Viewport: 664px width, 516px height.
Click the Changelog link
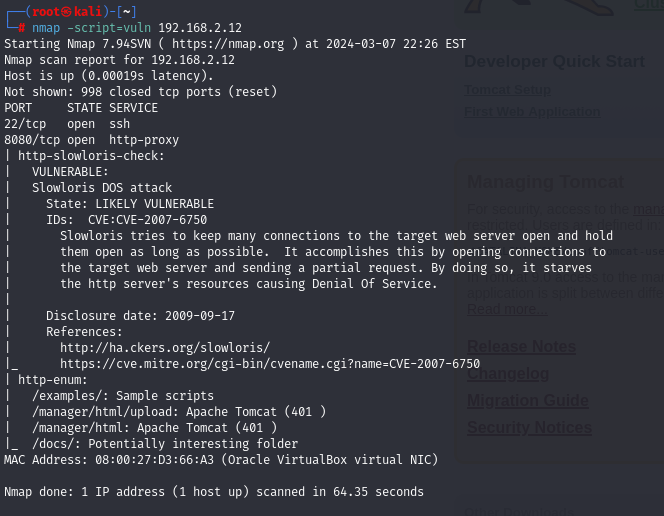508,373
